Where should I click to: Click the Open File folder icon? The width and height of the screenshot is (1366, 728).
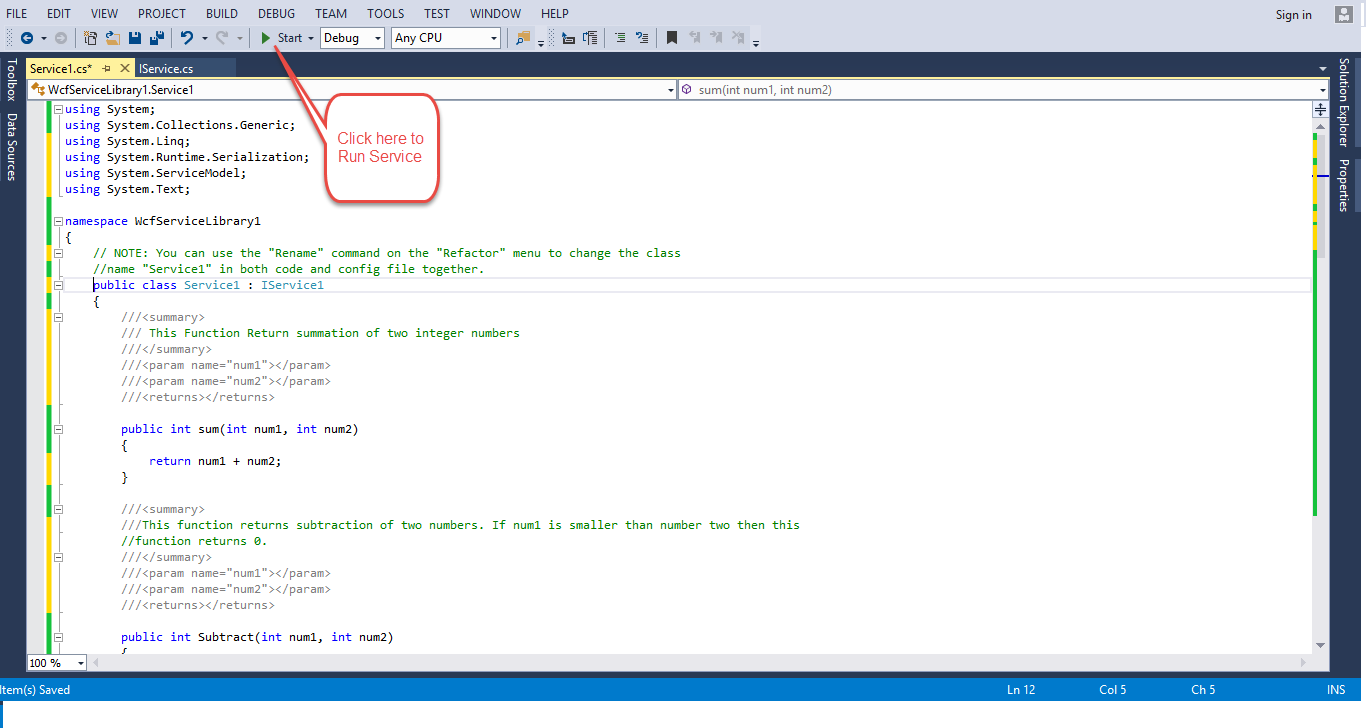(x=113, y=38)
